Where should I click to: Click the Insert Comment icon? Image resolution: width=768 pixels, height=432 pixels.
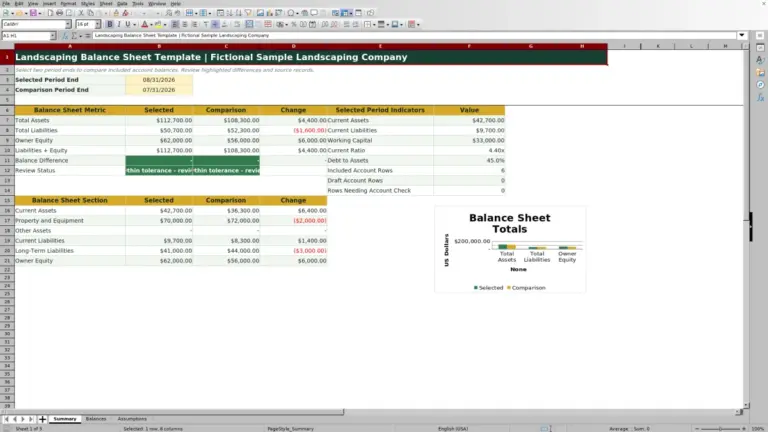coord(314,13)
